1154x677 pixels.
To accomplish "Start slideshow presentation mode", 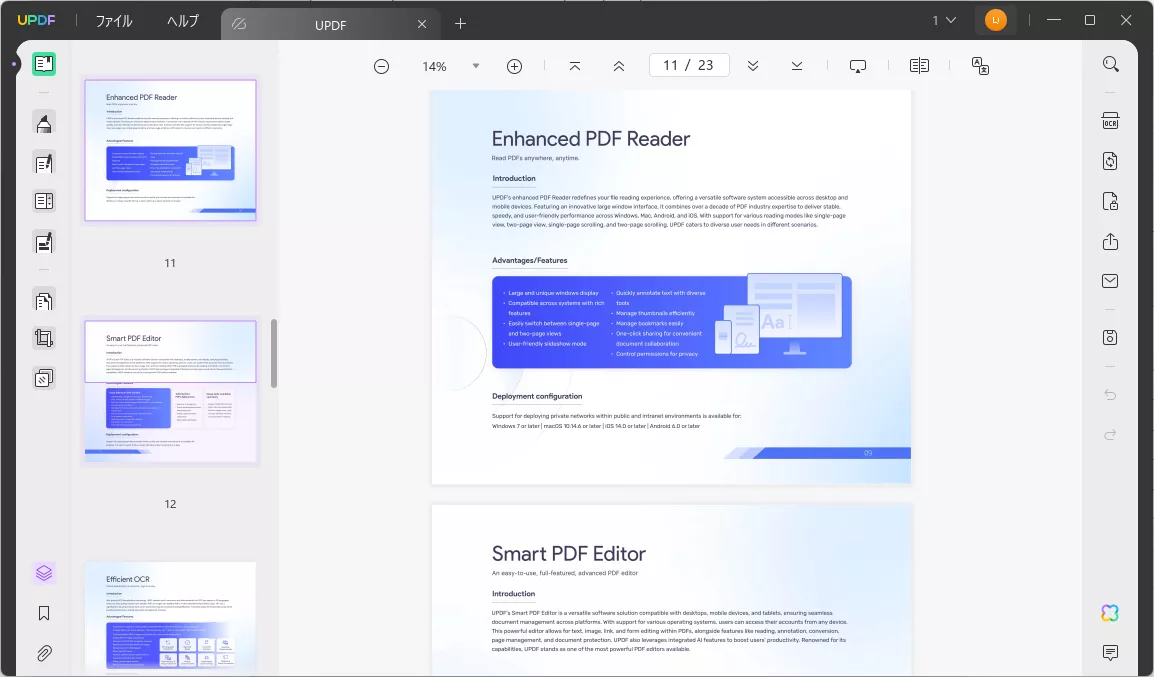I will click(858, 66).
